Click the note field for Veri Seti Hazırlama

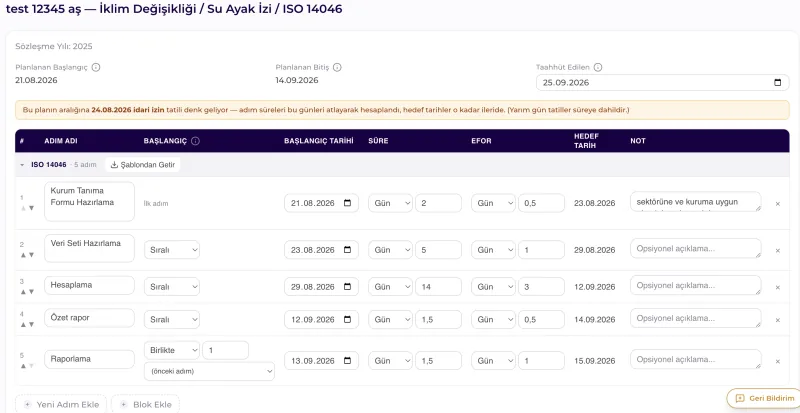[x=696, y=249]
